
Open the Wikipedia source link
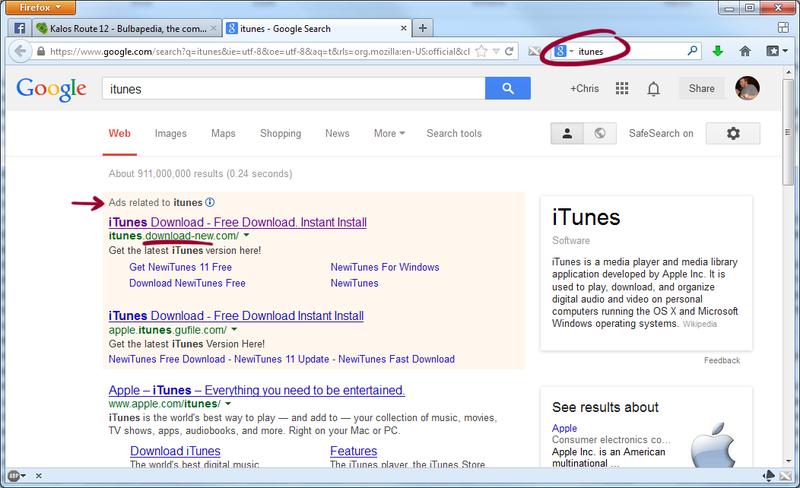[x=699, y=324]
